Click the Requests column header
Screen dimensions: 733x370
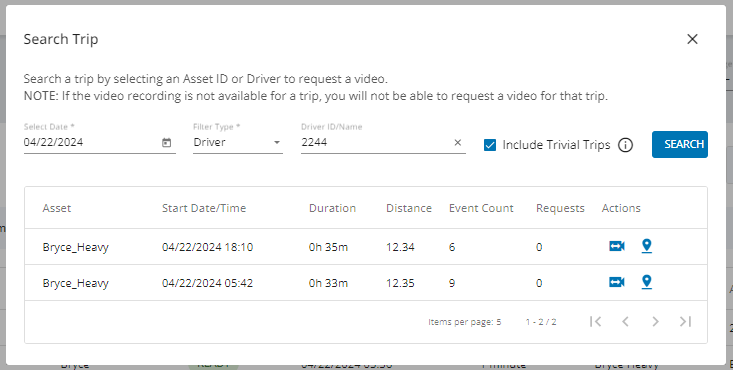pos(560,208)
